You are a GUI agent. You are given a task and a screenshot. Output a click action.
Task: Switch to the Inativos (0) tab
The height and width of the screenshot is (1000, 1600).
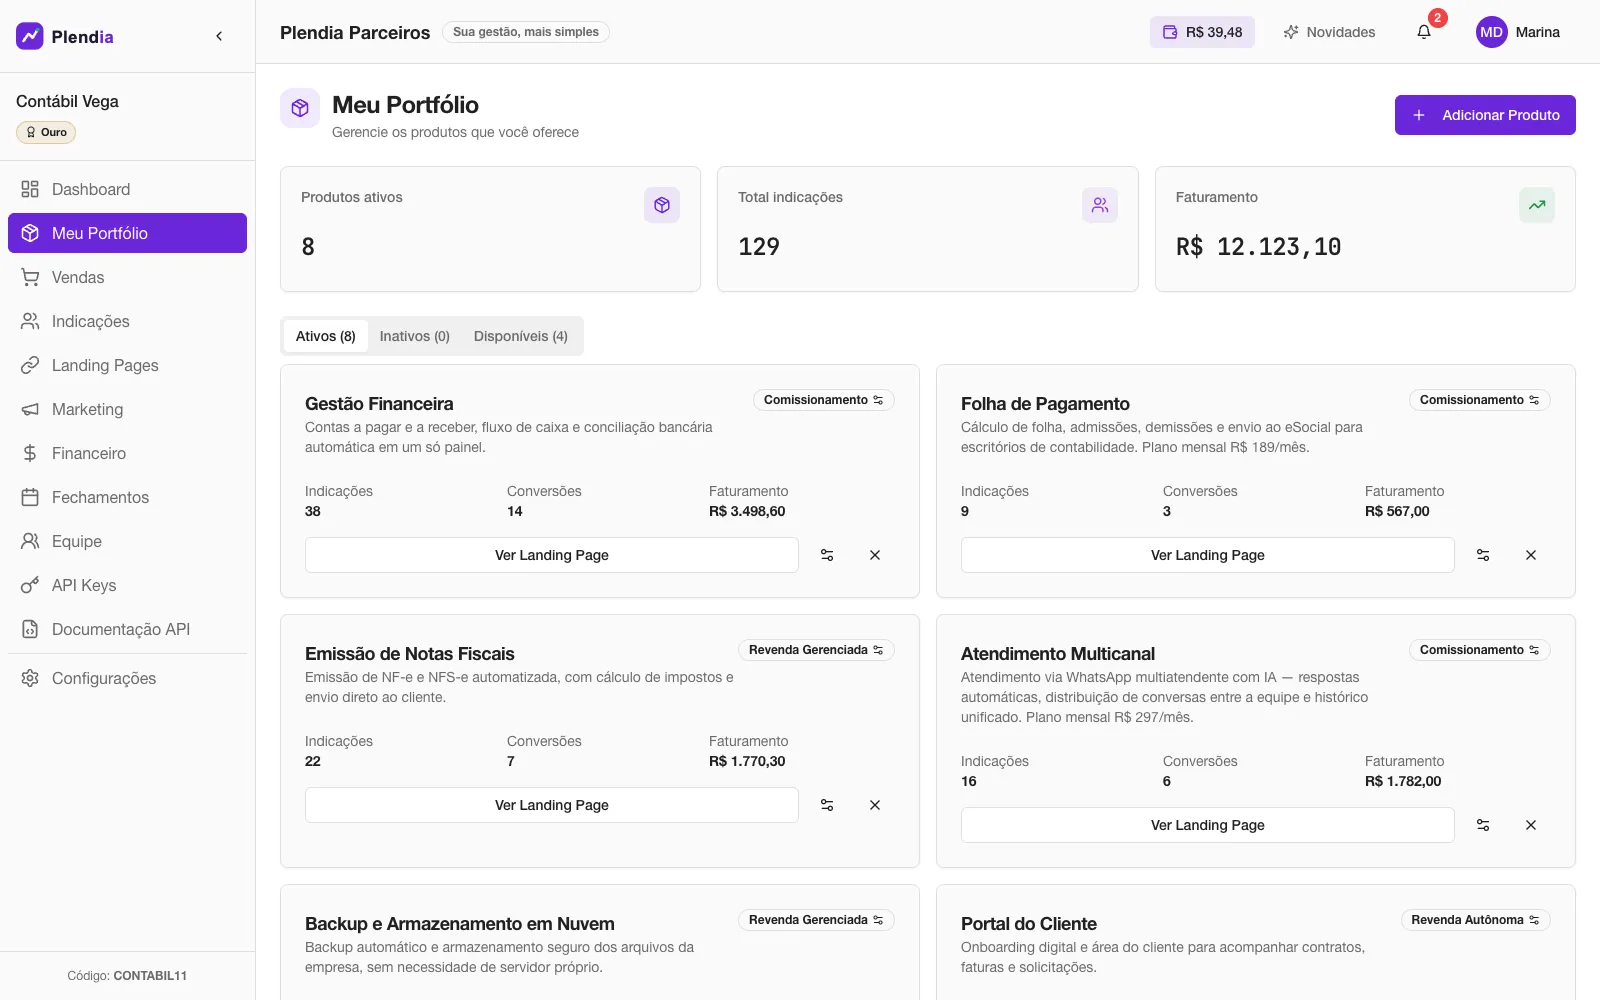point(415,336)
